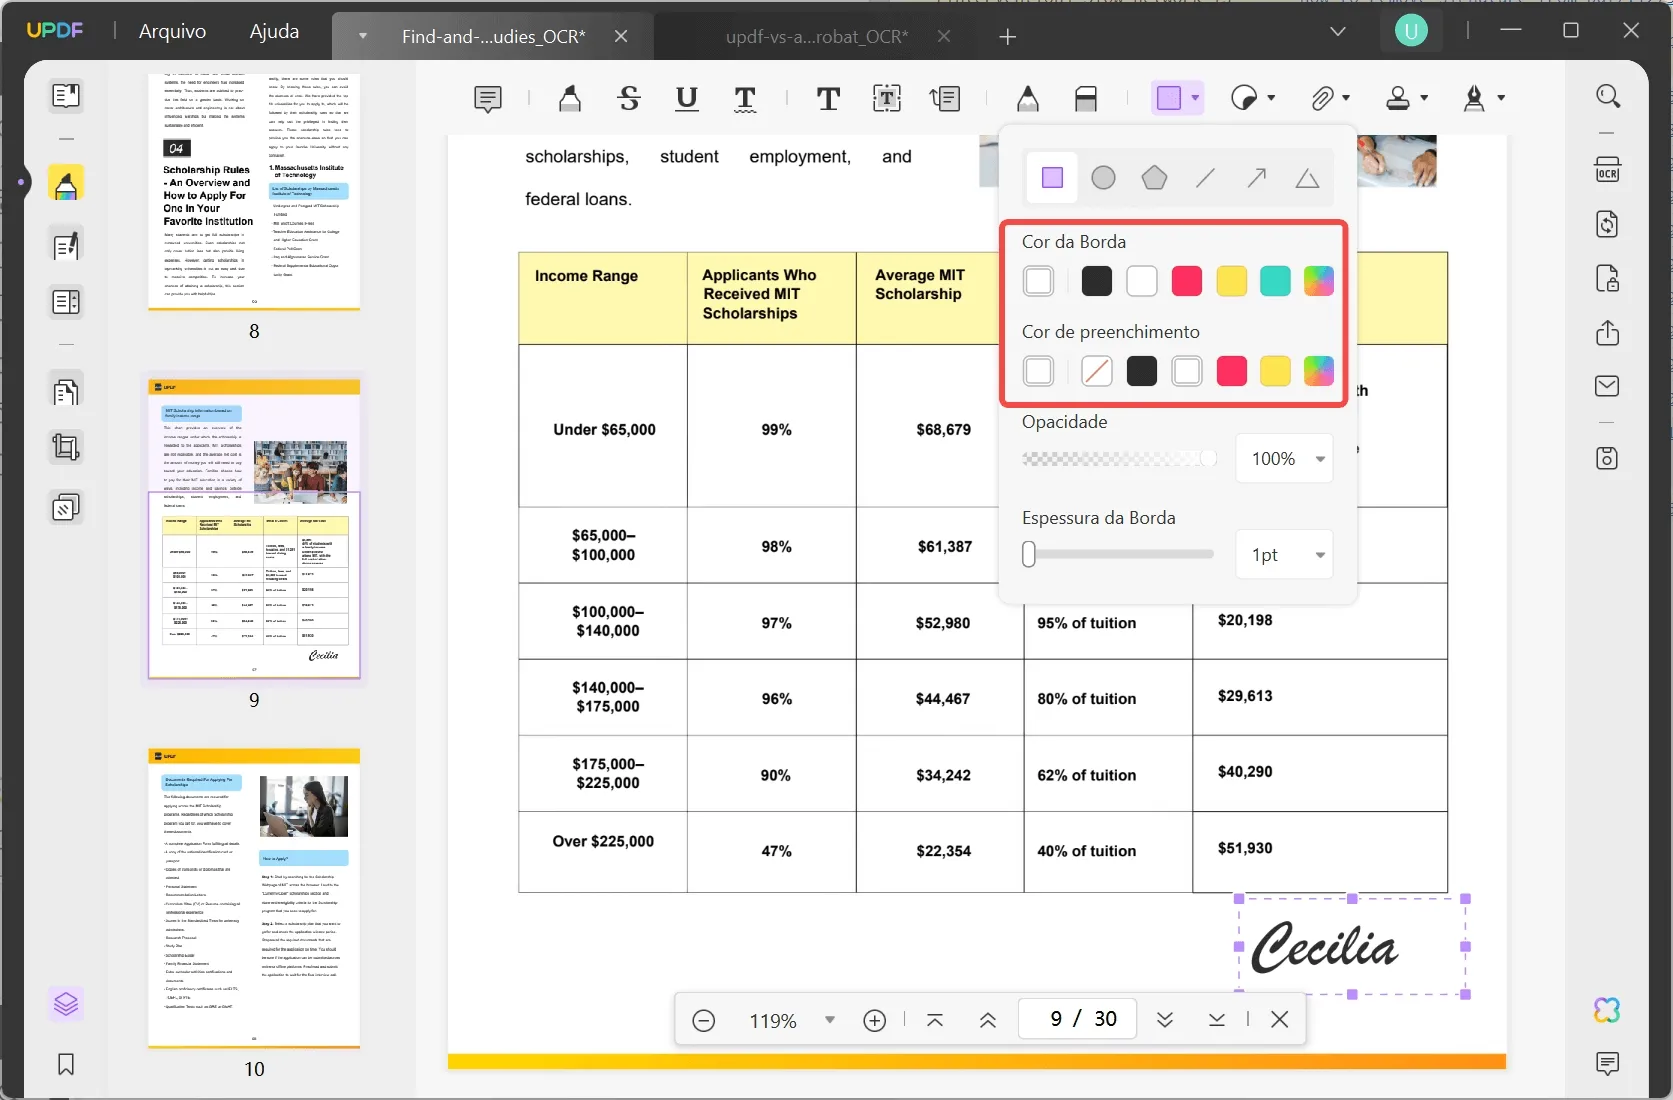Open the Arquivo menu
The image size is (1673, 1100).
172,32
